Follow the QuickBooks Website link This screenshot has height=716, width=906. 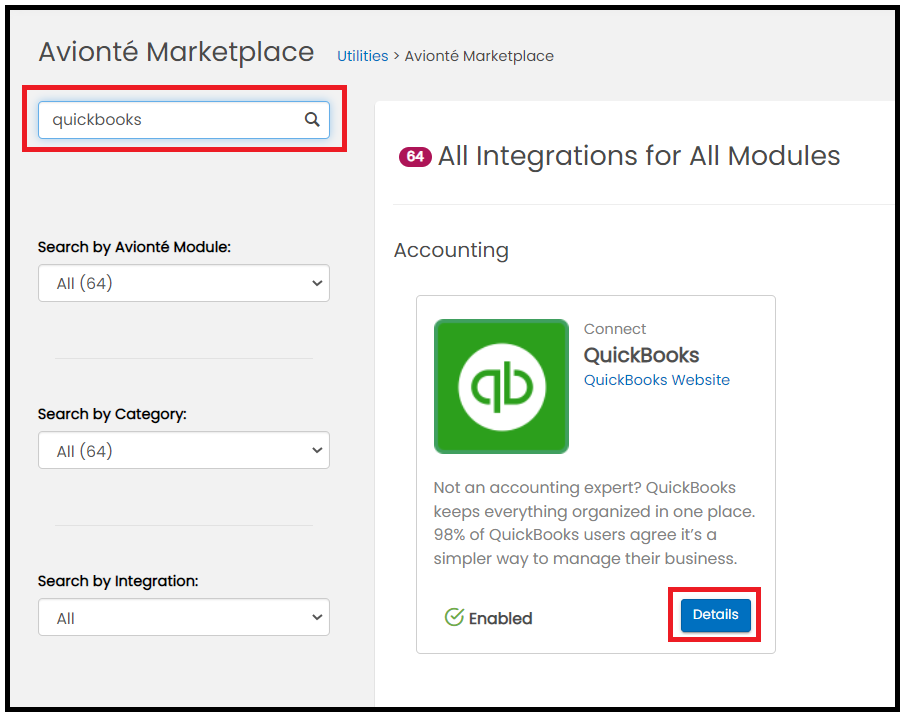656,380
